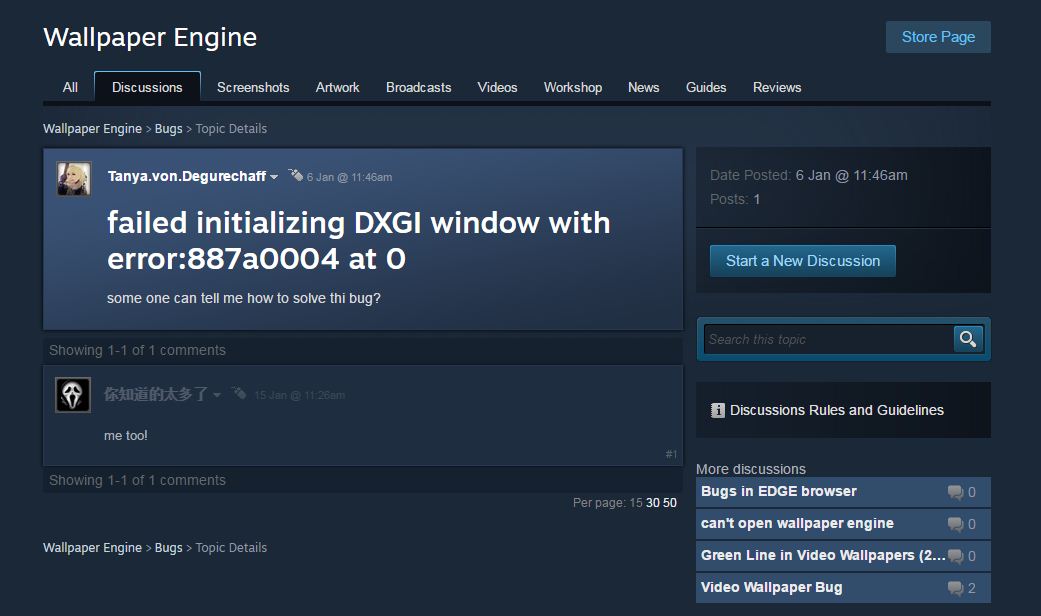Set comments per page to 50
This screenshot has width=1041, height=616.
point(670,503)
